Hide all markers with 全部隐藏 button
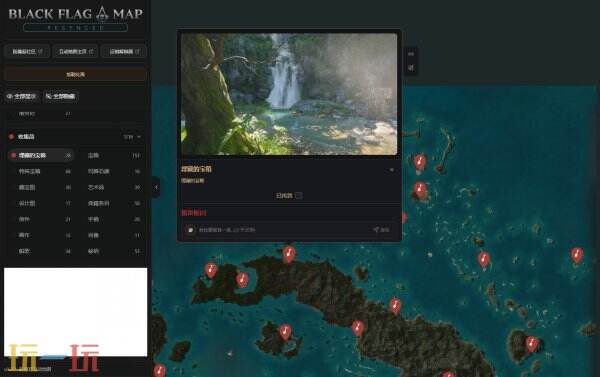 [x=60, y=96]
